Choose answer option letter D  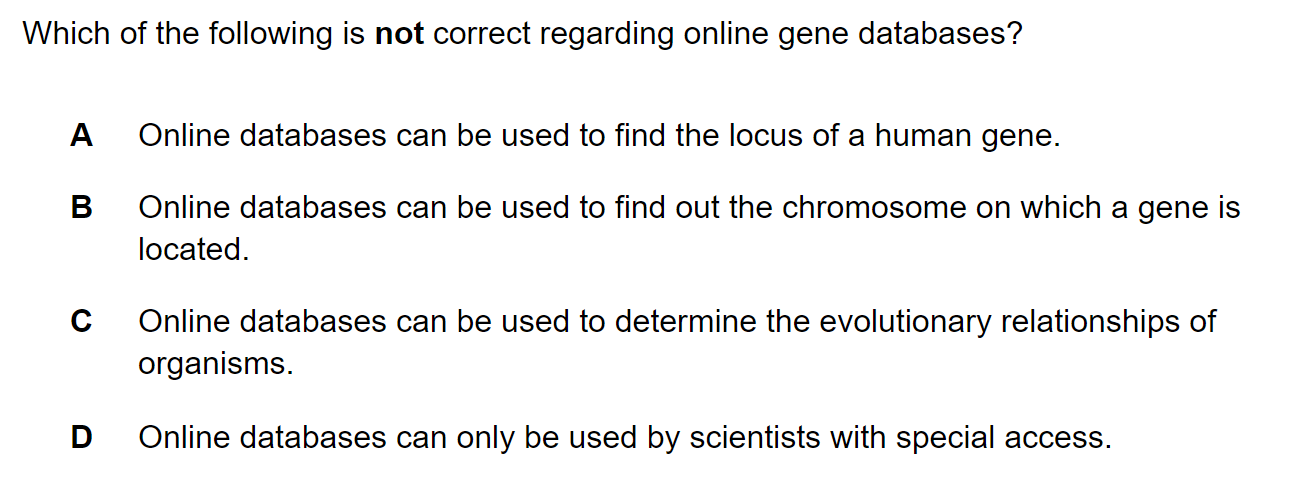tap(82, 437)
